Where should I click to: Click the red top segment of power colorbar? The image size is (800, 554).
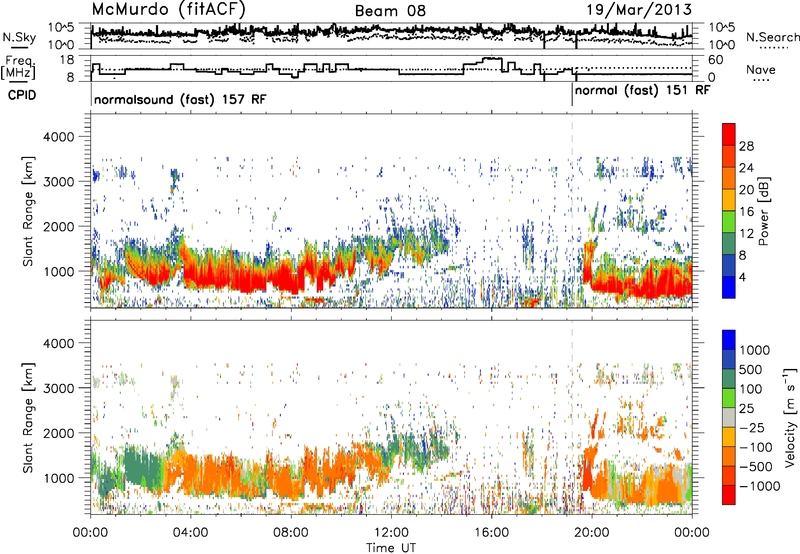(729, 134)
